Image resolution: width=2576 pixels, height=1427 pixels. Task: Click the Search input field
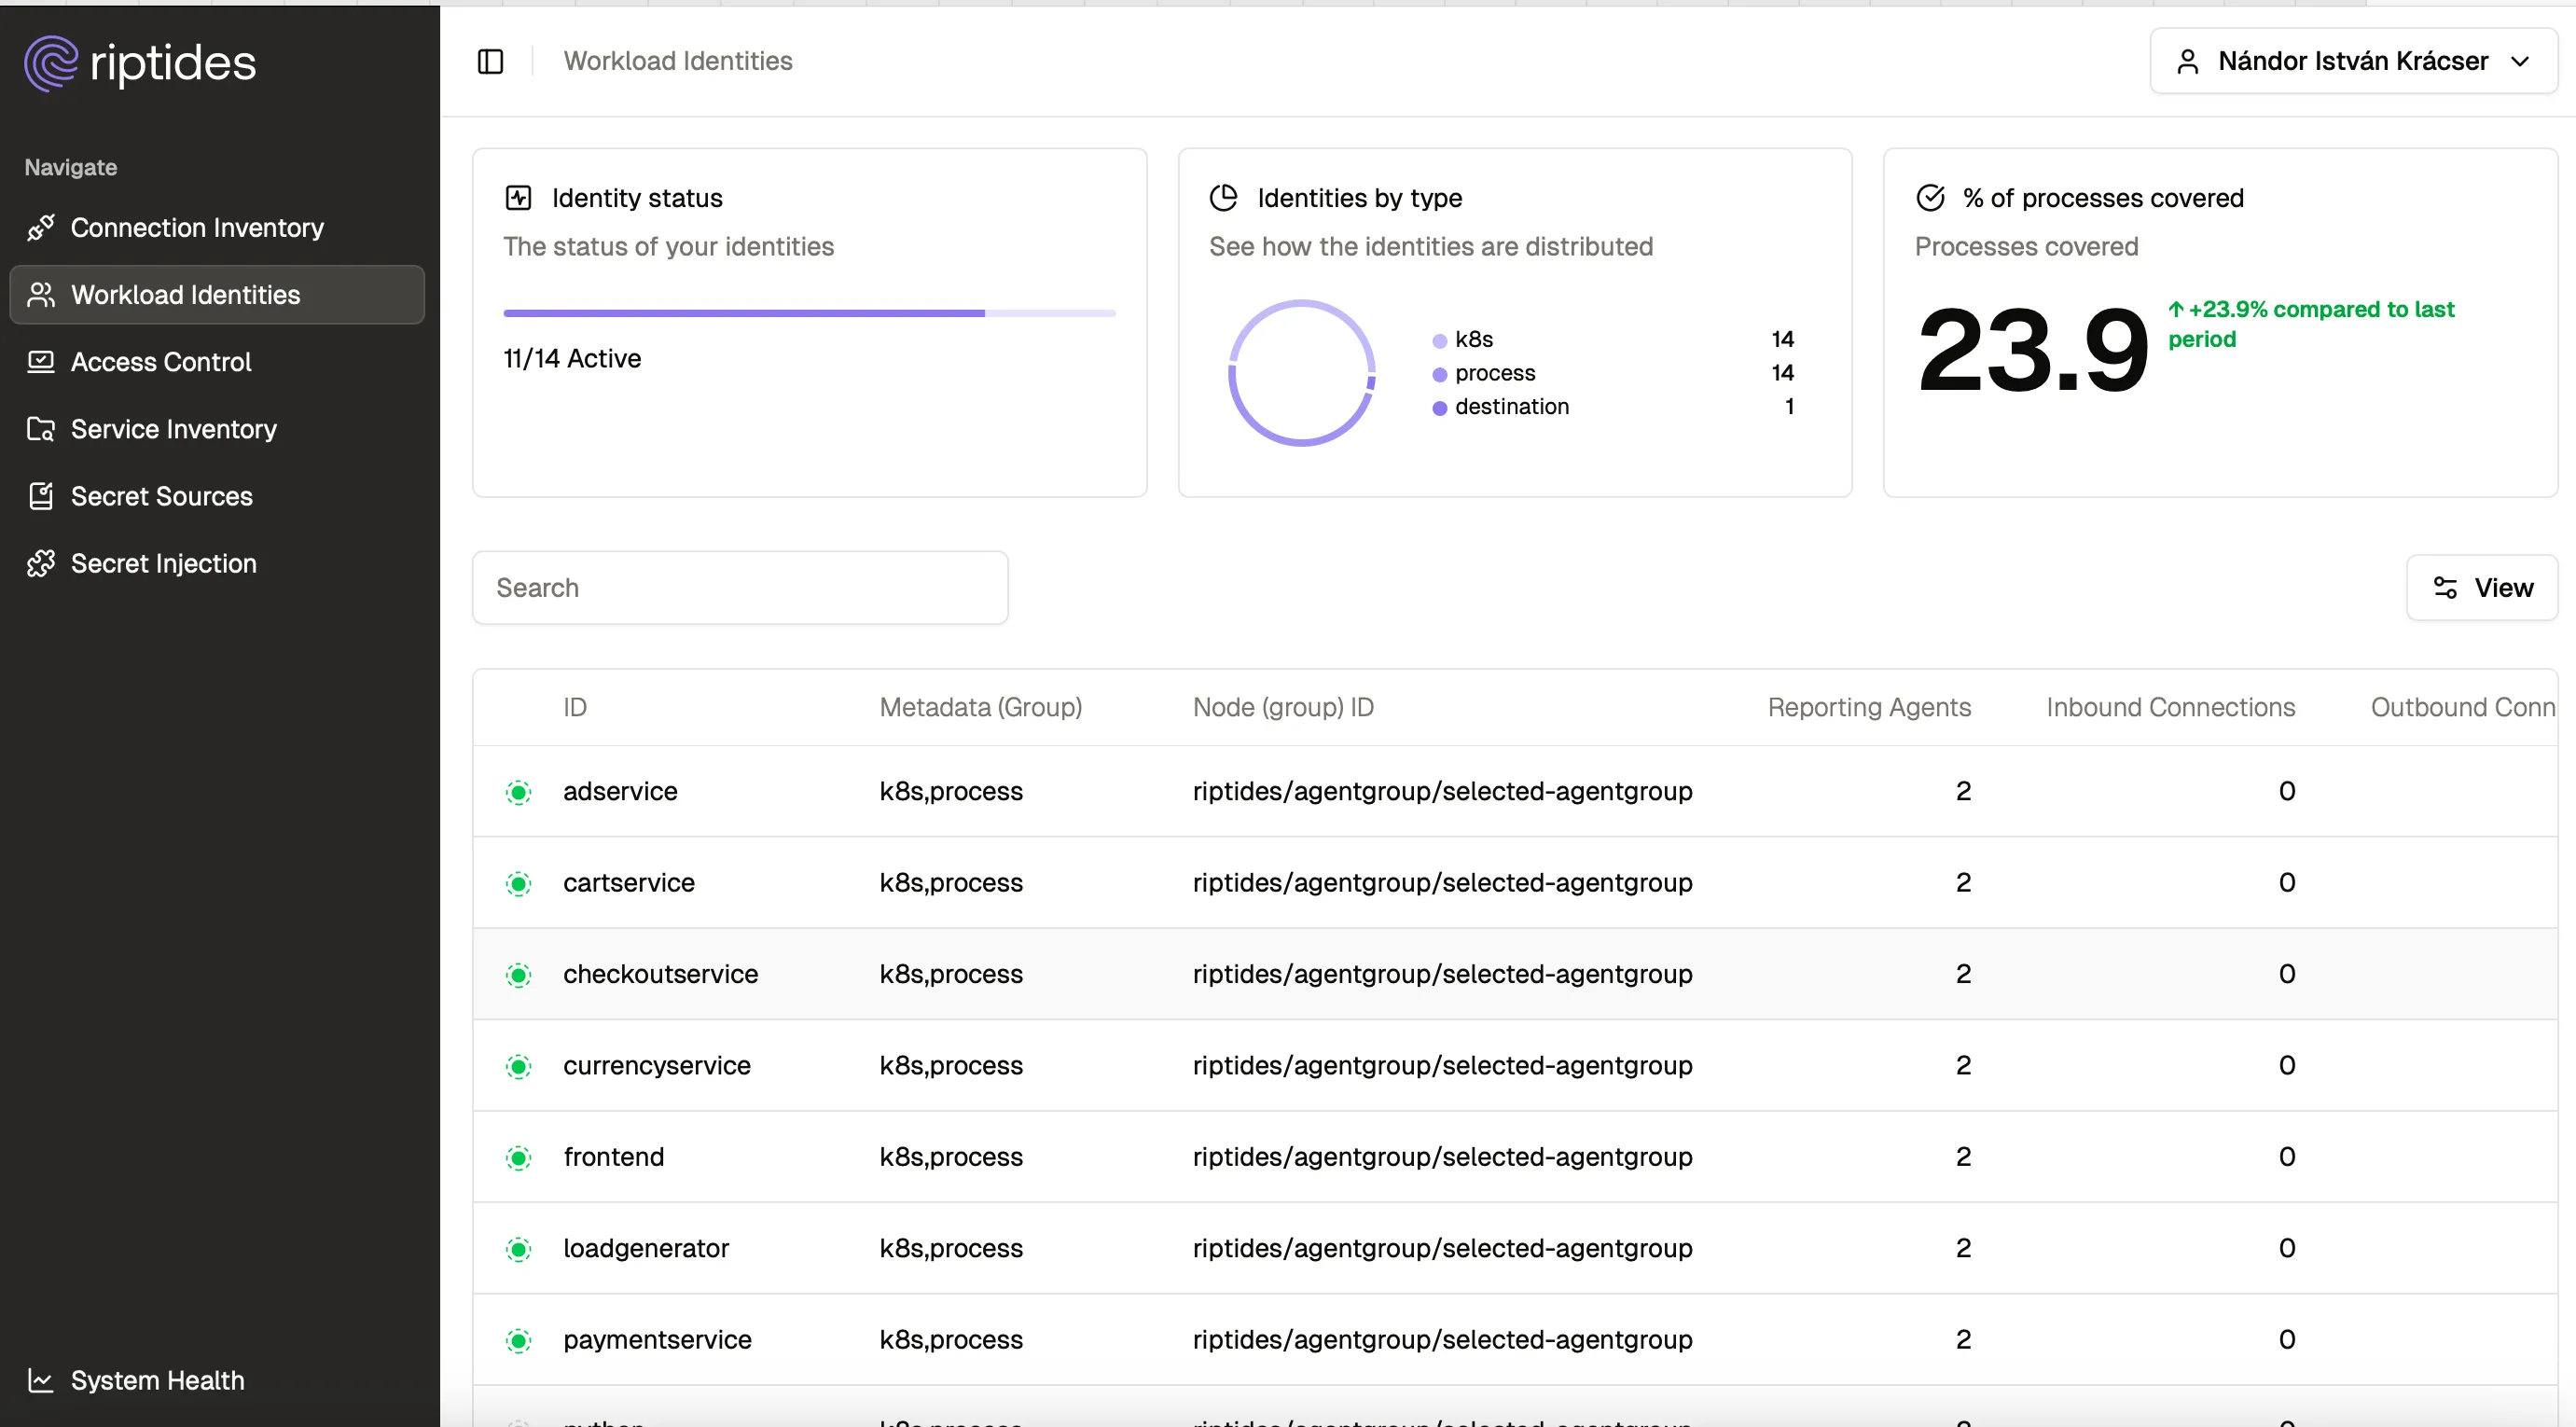click(x=740, y=588)
